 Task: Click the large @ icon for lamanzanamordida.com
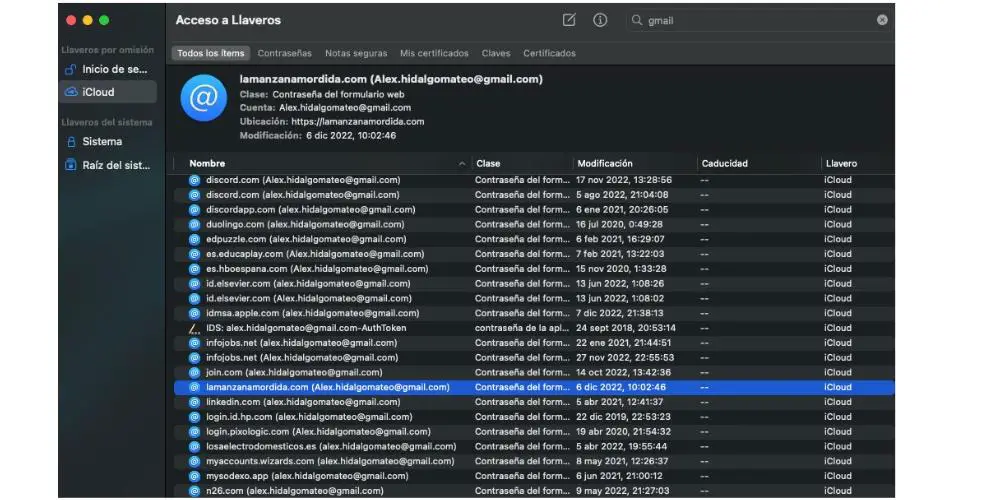pos(203,98)
